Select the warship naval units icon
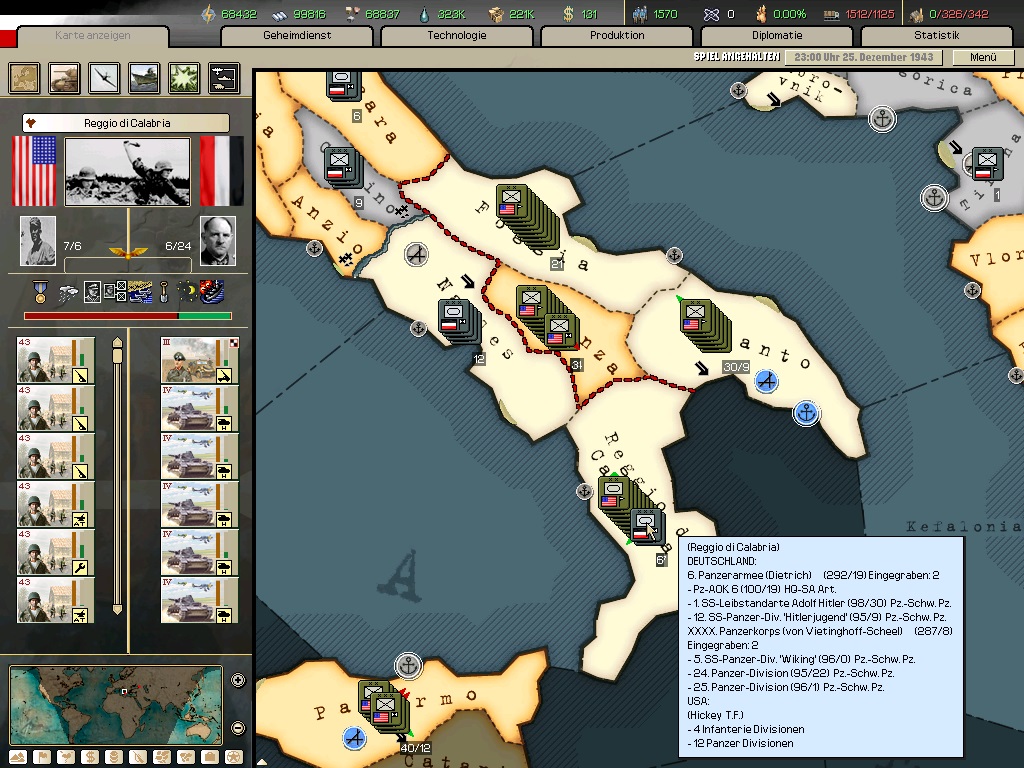The image size is (1024, 768). click(144, 78)
